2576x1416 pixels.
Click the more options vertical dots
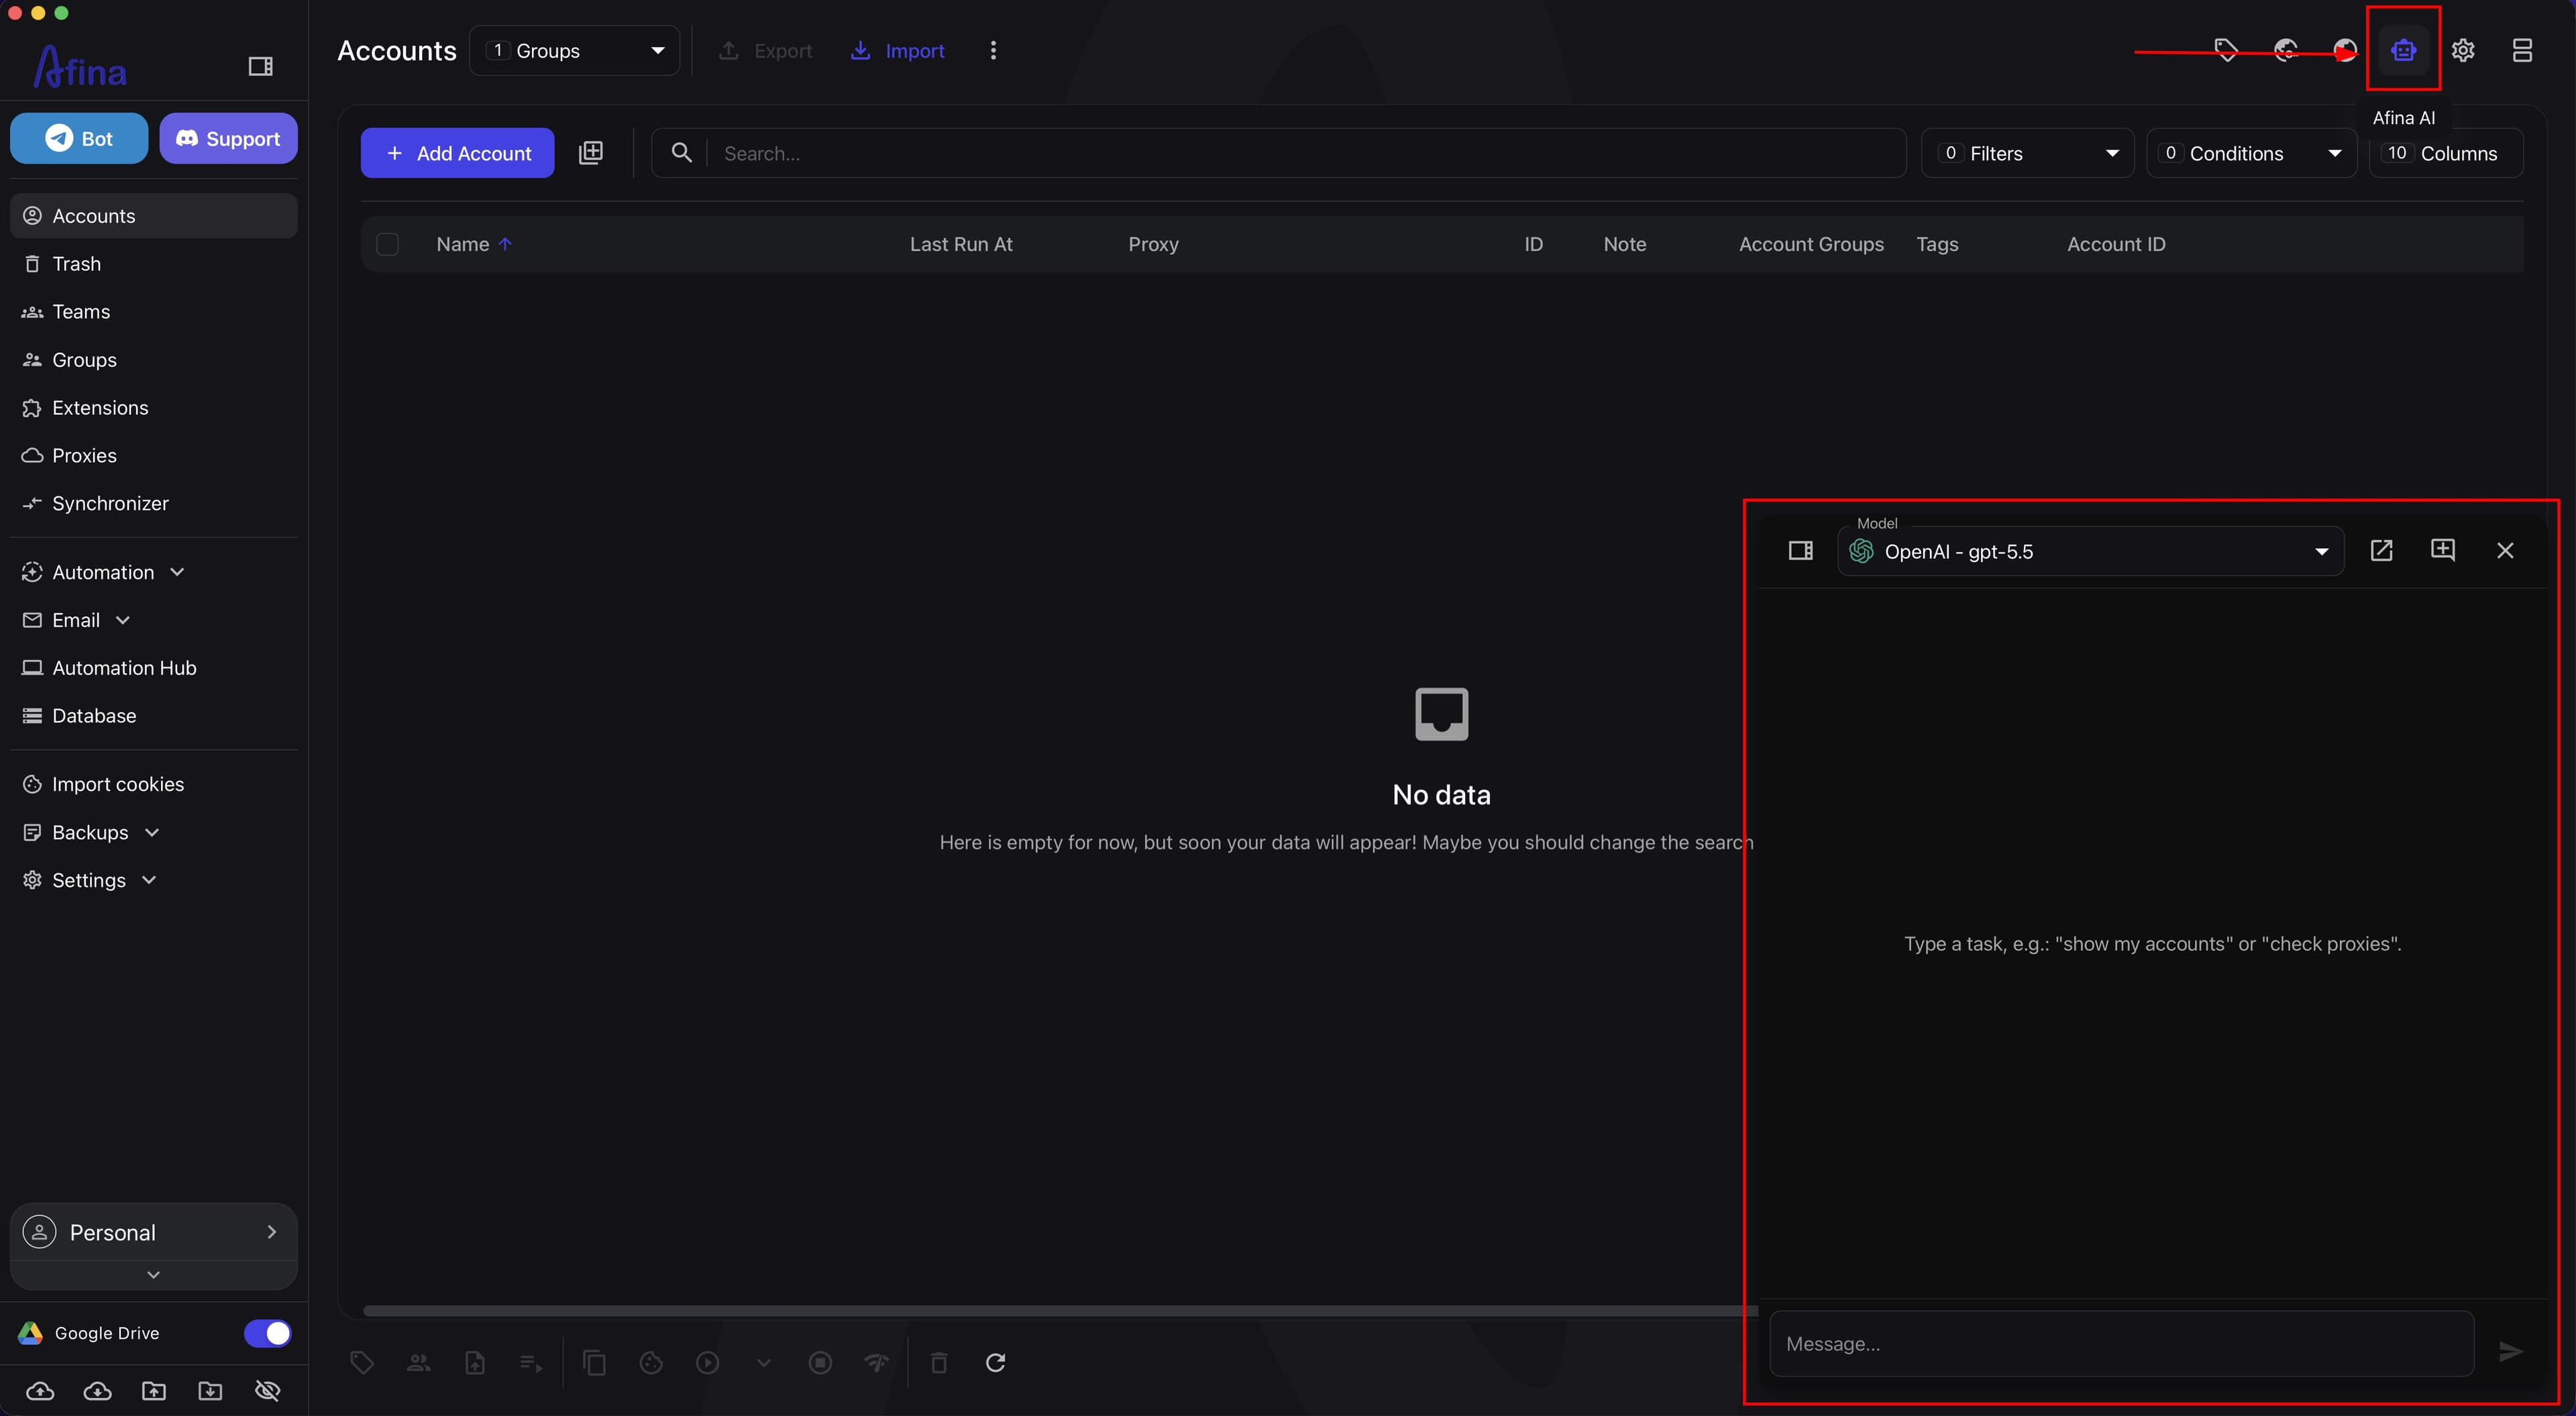993,50
